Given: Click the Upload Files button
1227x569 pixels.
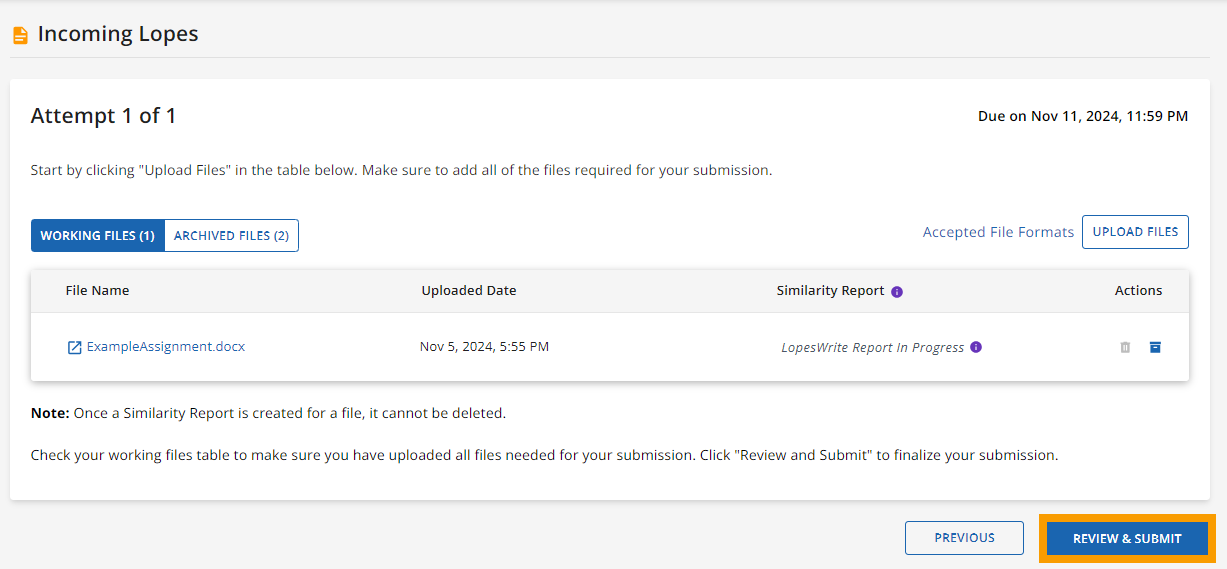Looking at the screenshot, I should tap(1135, 232).
